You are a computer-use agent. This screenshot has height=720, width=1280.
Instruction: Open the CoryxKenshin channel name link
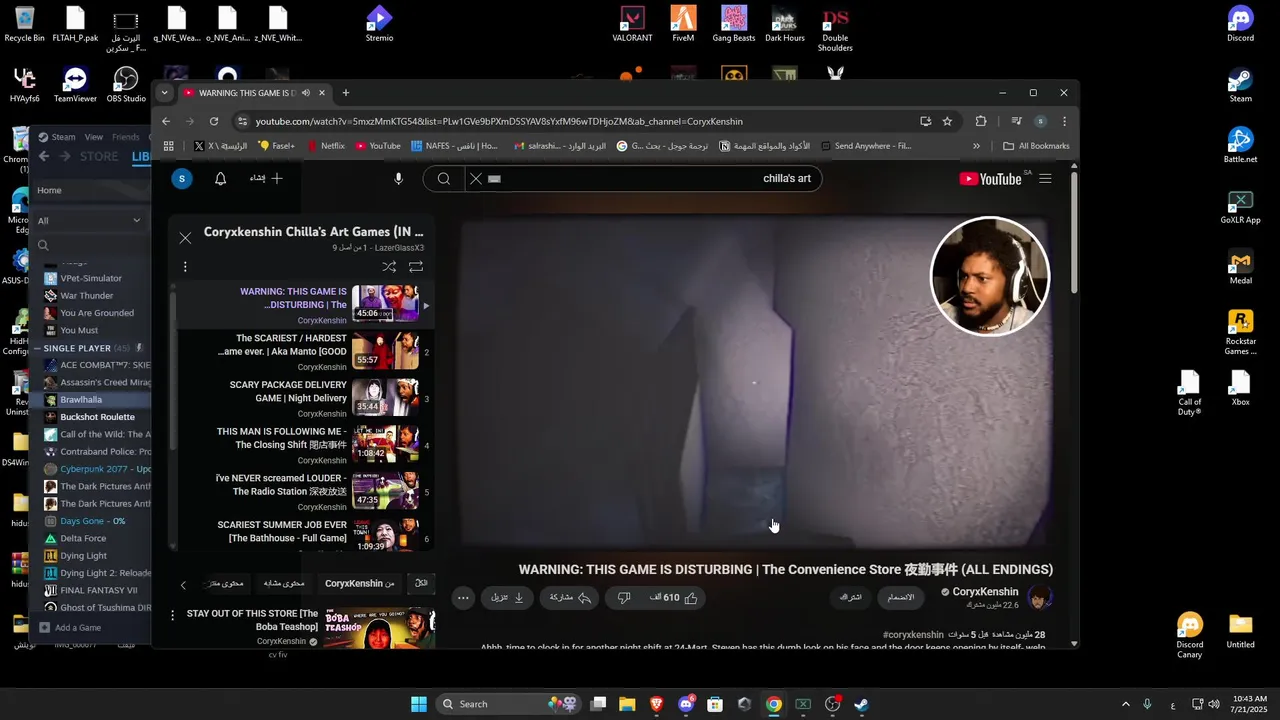tap(985, 592)
